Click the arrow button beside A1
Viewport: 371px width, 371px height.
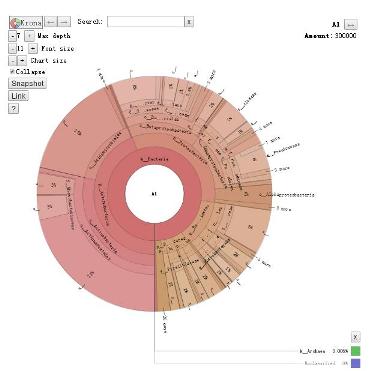coord(351,25)
